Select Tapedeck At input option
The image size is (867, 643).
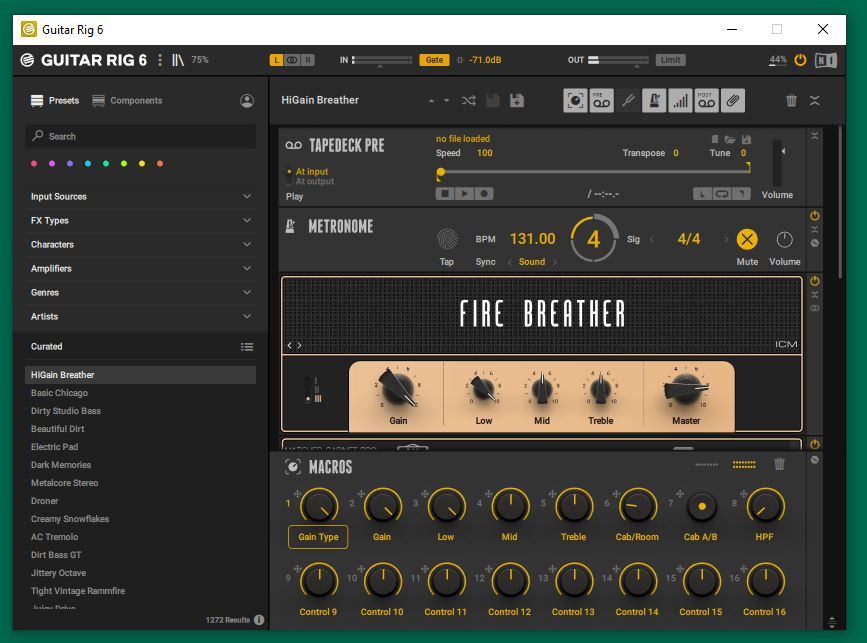tap(311, 171)
